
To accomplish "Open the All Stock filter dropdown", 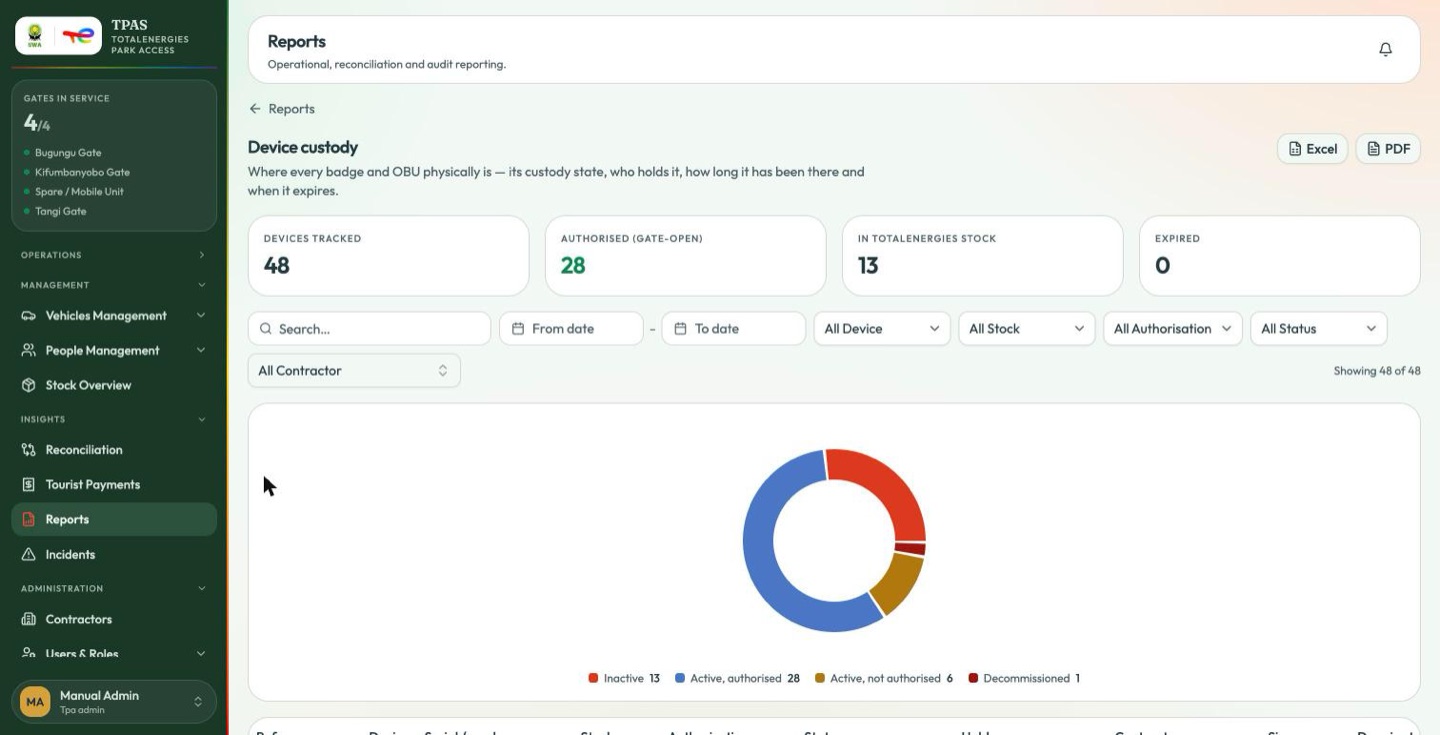I will 1027,329.
